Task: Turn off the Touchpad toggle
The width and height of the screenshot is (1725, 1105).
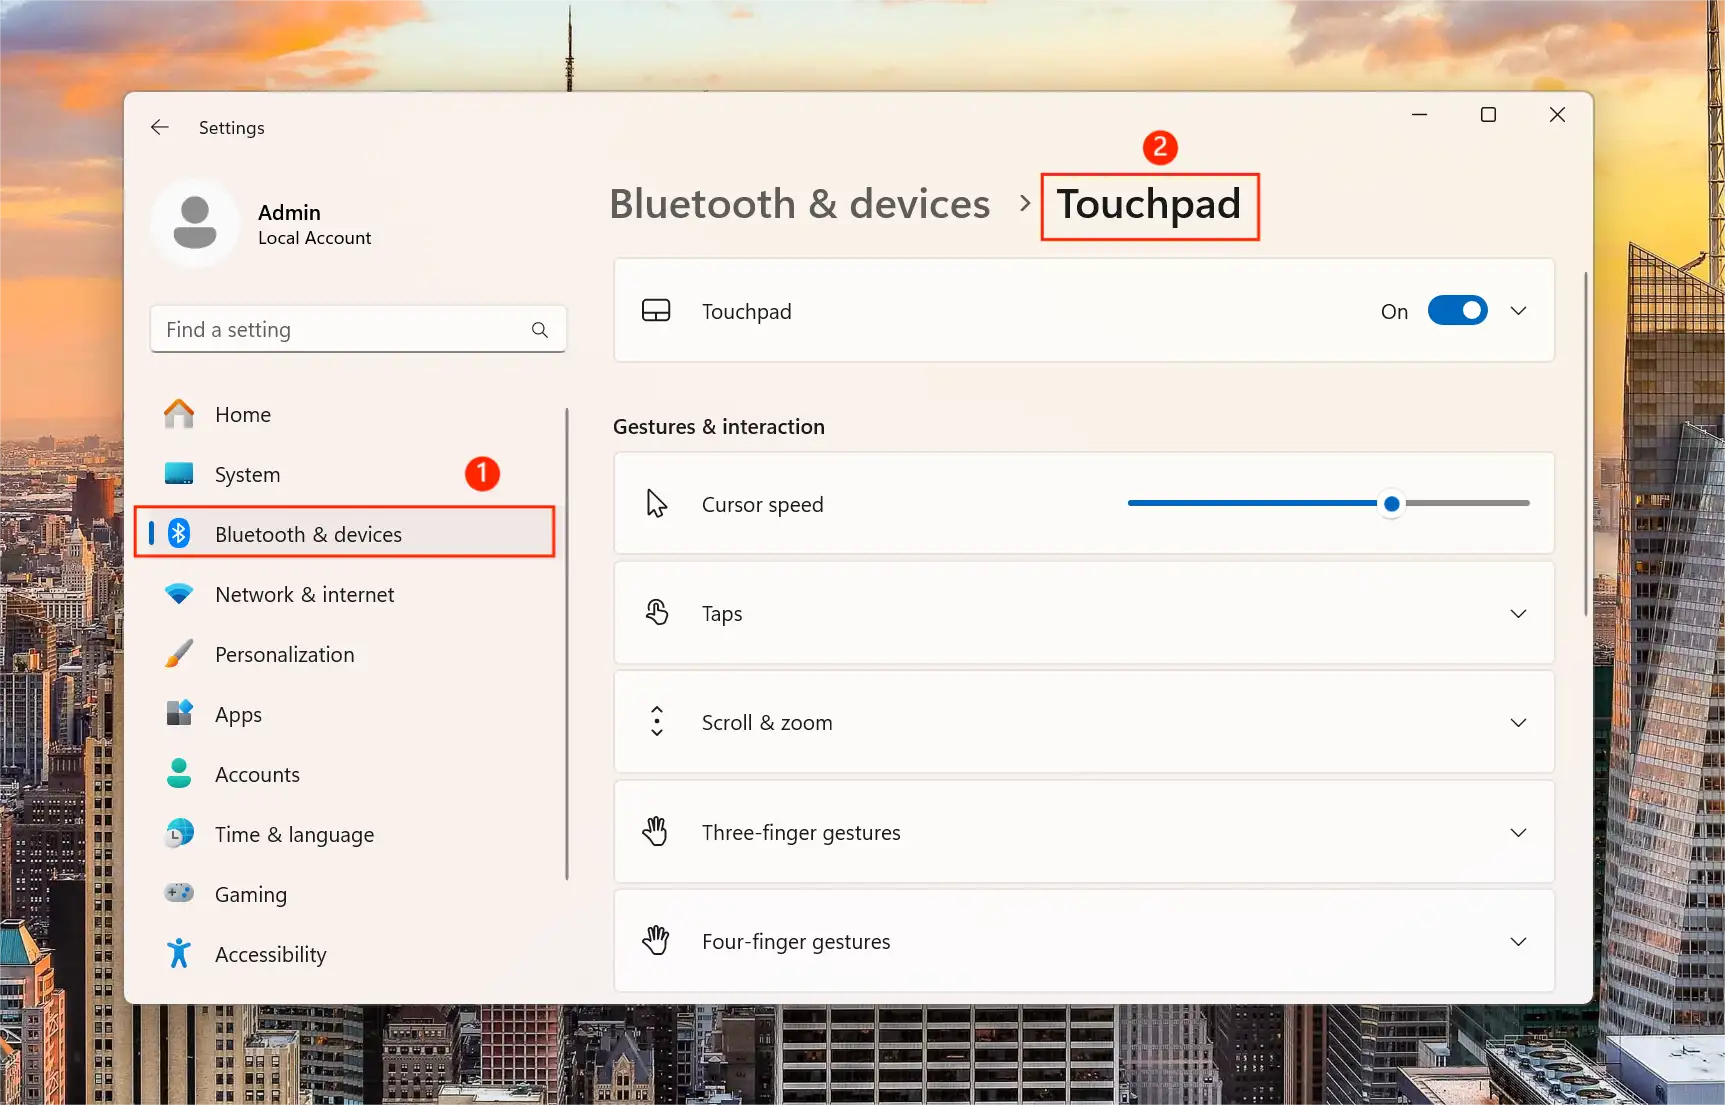Action: pyautogui.click(x=1457, y=311)
